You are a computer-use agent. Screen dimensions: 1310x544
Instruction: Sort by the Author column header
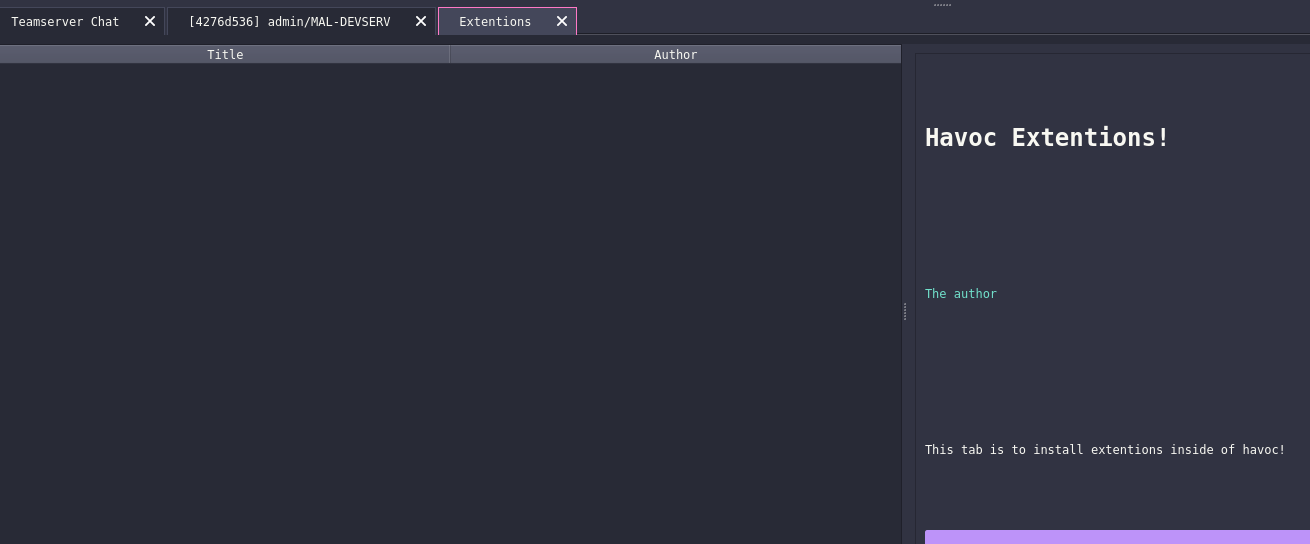click(676, 54)
